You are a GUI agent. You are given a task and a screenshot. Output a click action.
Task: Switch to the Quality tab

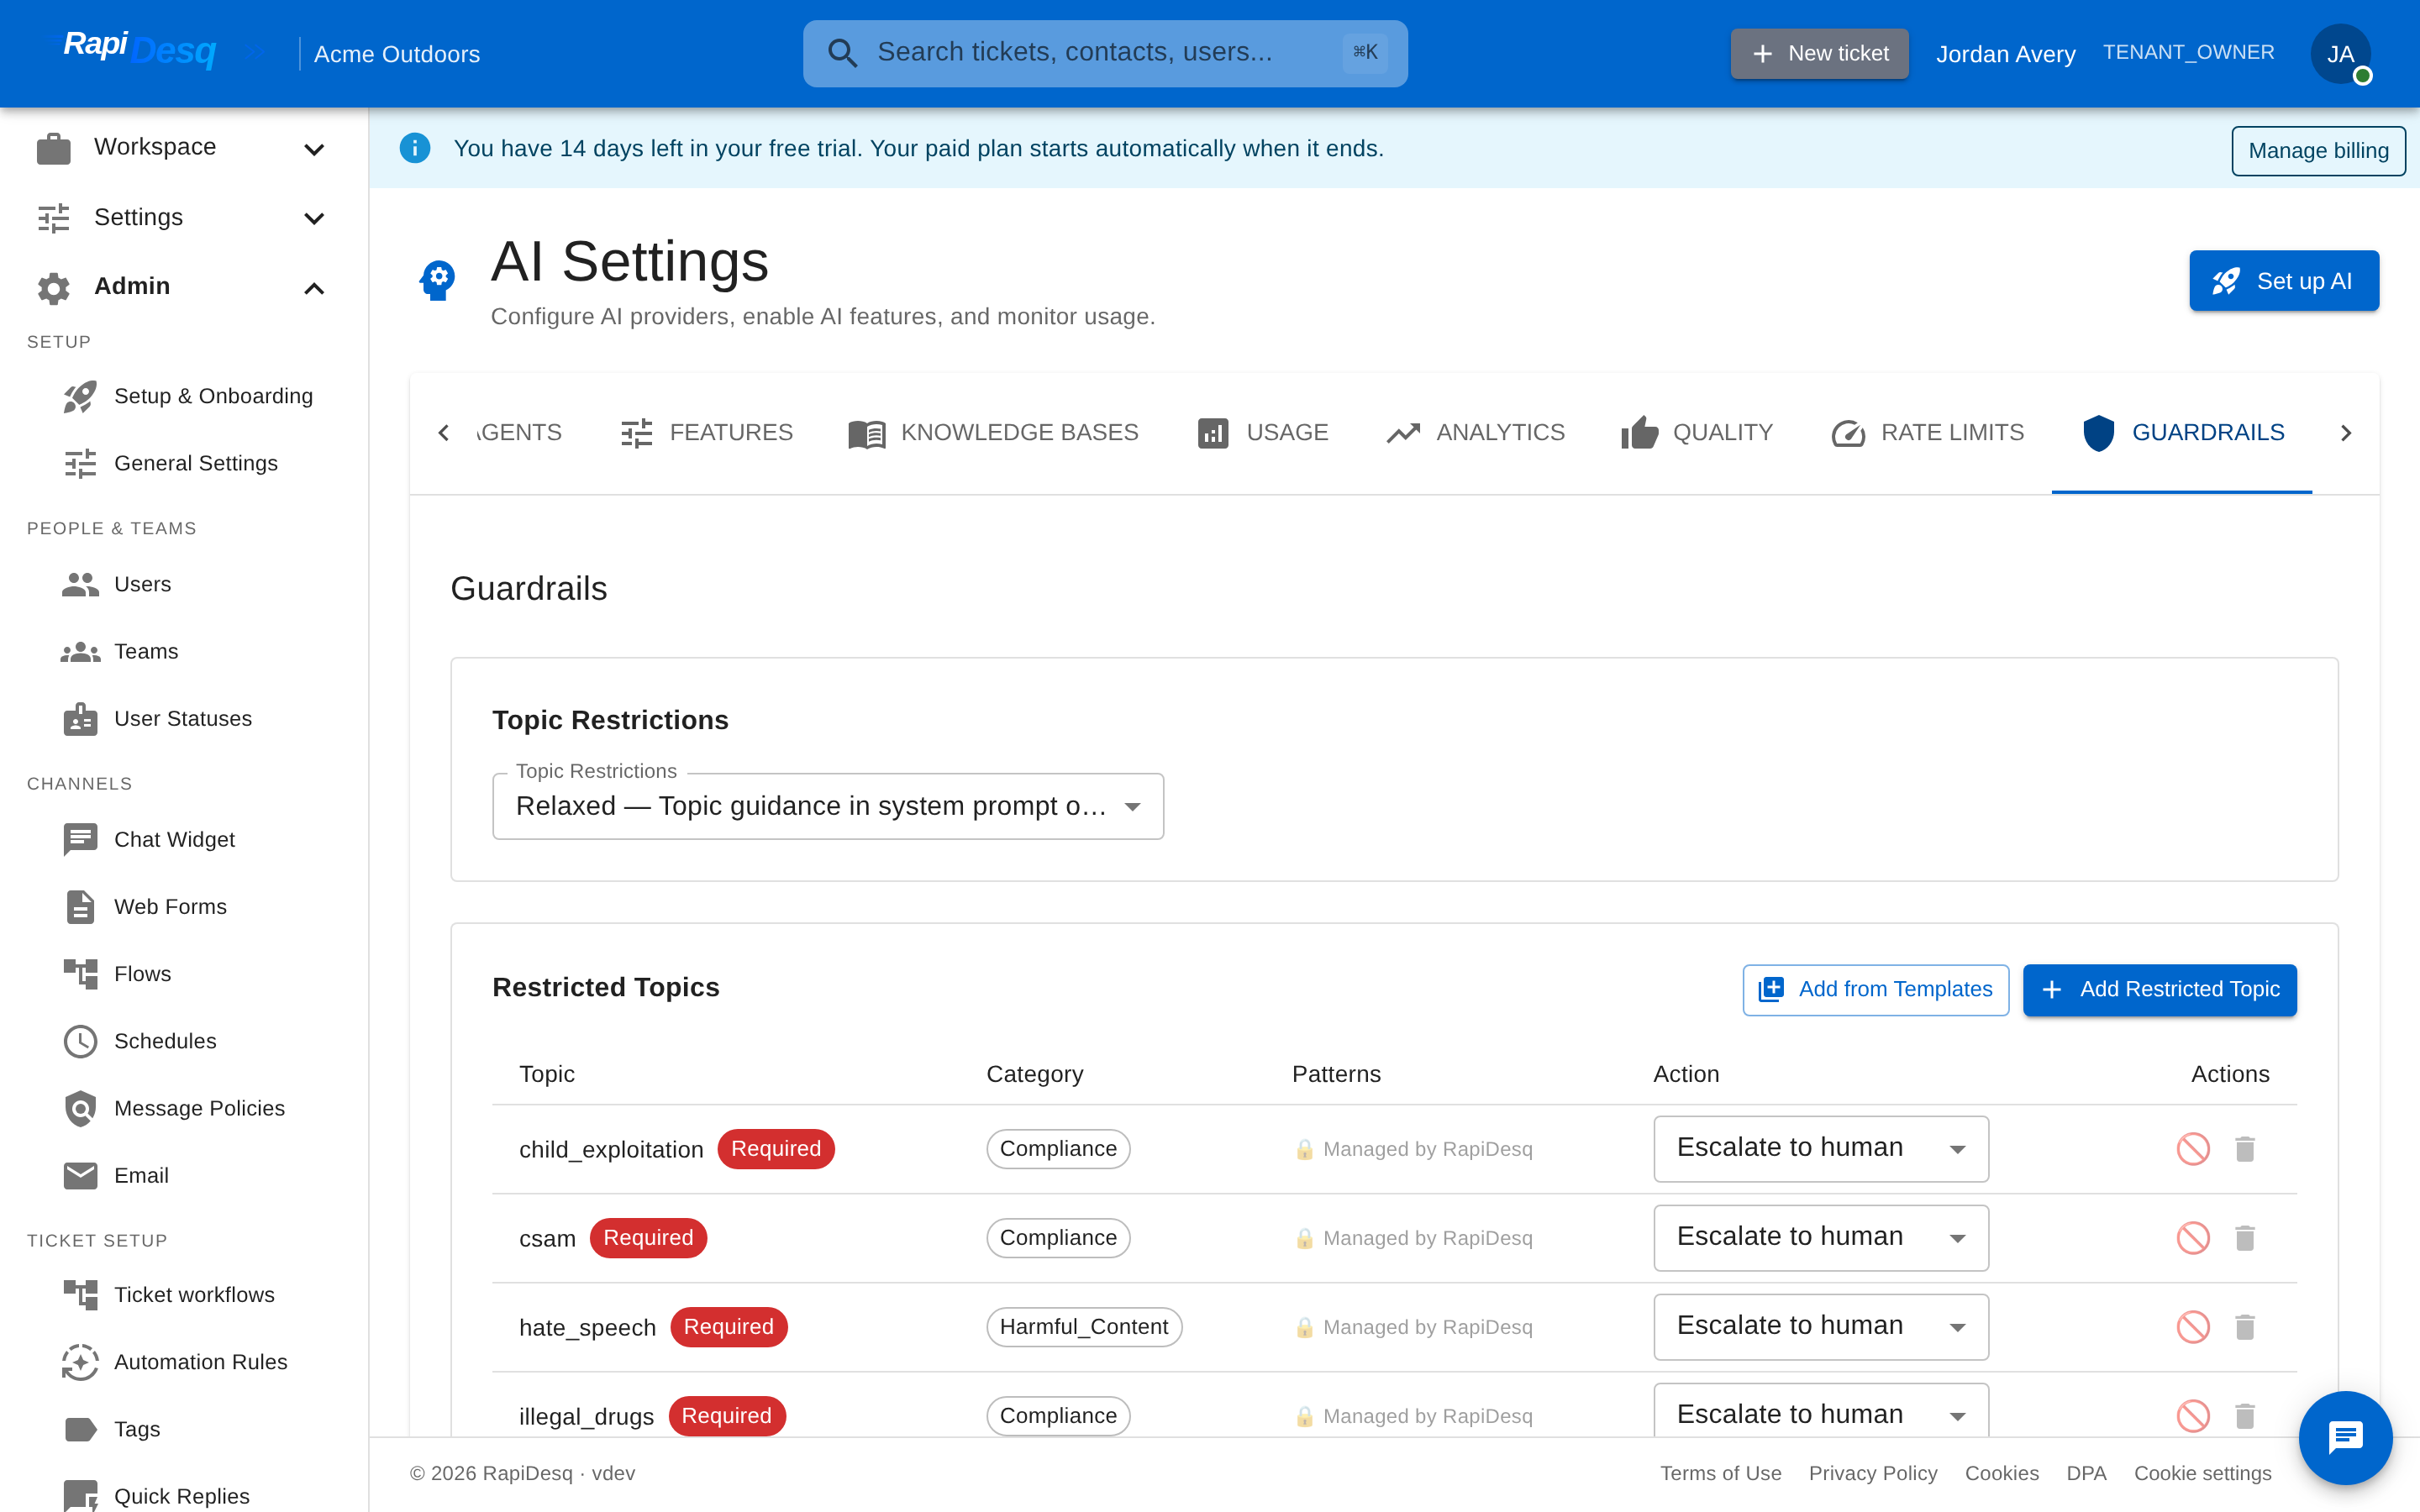click(1697, 433)
